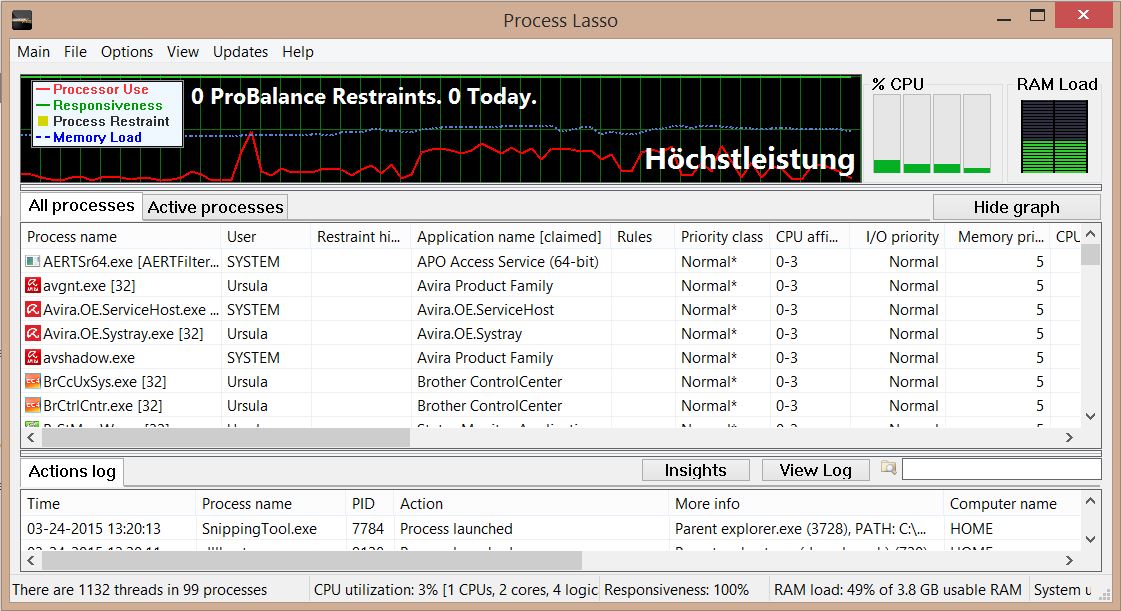1121x611 pixels.
Task: Sort by Priority class column header
Action: pyautogui.click(x=722, y=237)
